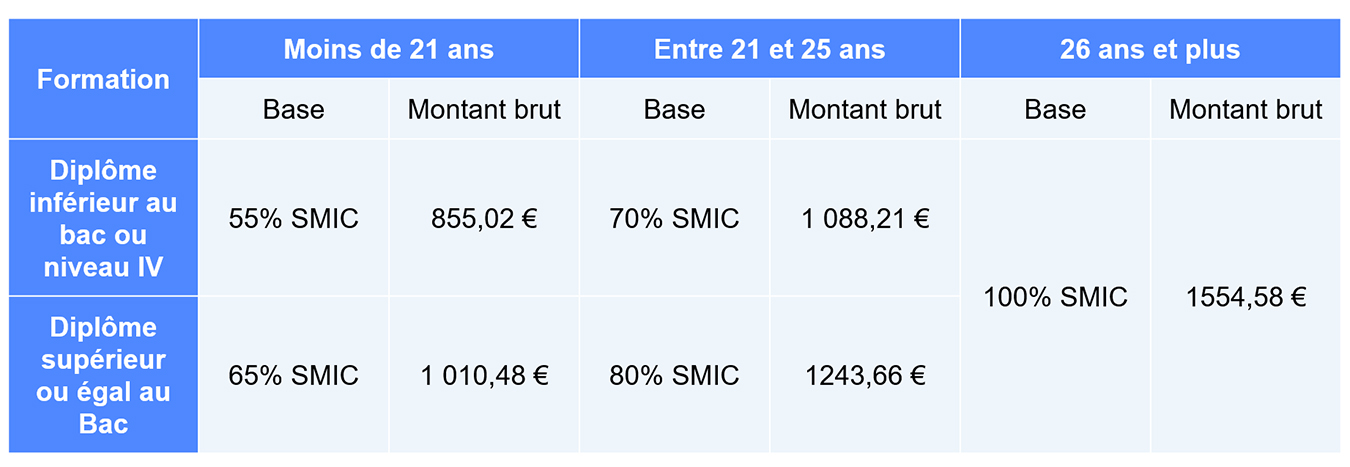This screenshot has height=467, width=1350.
Task: Click the 70% SMIC cell
Action: (x=674, y=218)
